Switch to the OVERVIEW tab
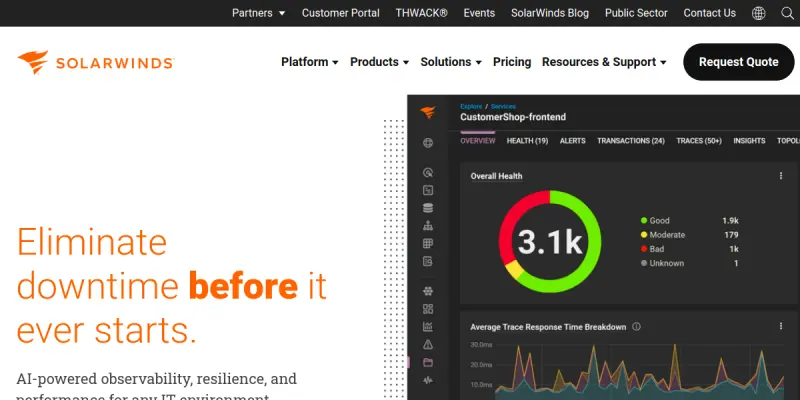The height and width of the screenshot is (400, 800). pos(478,141)
